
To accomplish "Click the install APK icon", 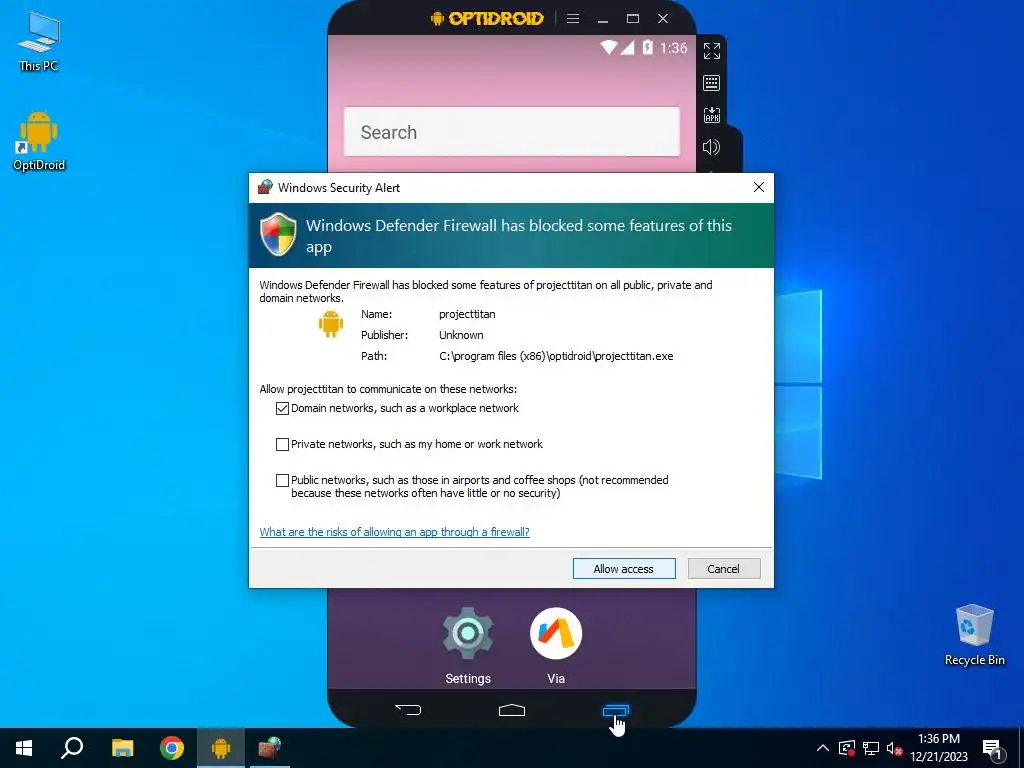I will [x=711, y=115].
